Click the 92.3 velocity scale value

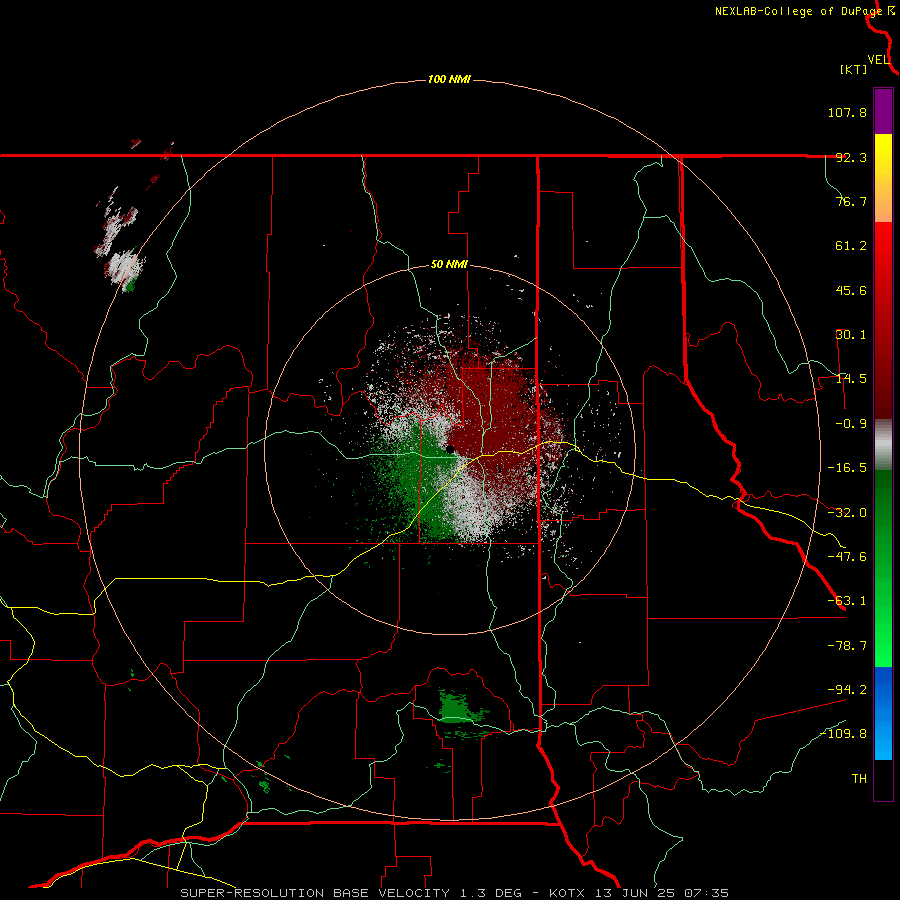click(851, 157)
